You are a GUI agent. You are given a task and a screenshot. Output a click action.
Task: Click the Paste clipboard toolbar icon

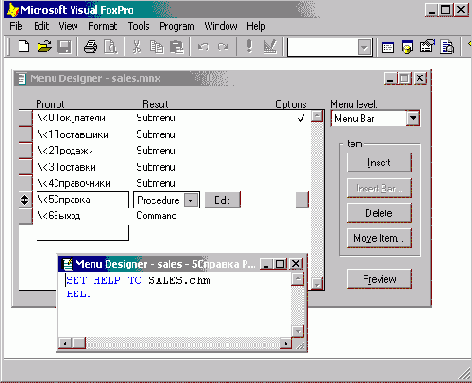[177, 46]
